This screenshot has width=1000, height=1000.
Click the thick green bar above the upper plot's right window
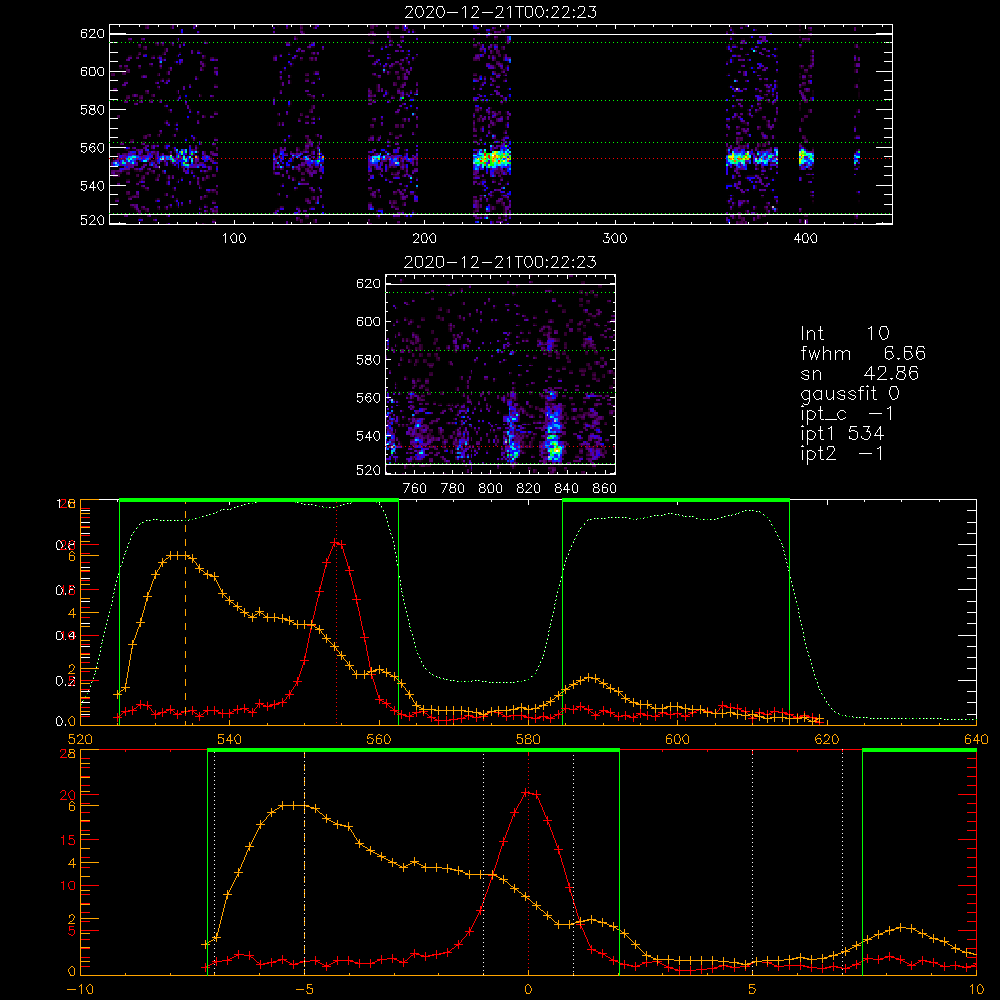coord(676,500)
